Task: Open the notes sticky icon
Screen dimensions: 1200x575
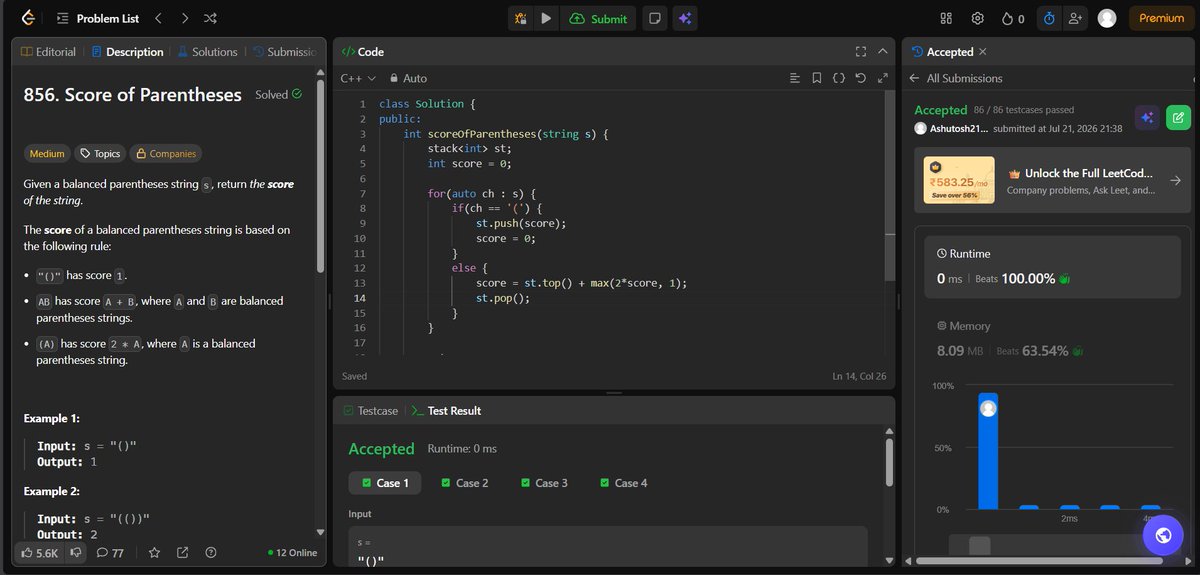Action: pyautogui.click(x=653, y=18)
